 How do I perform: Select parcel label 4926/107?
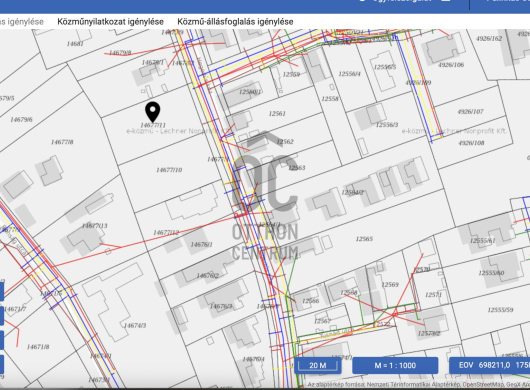[471, 112]
